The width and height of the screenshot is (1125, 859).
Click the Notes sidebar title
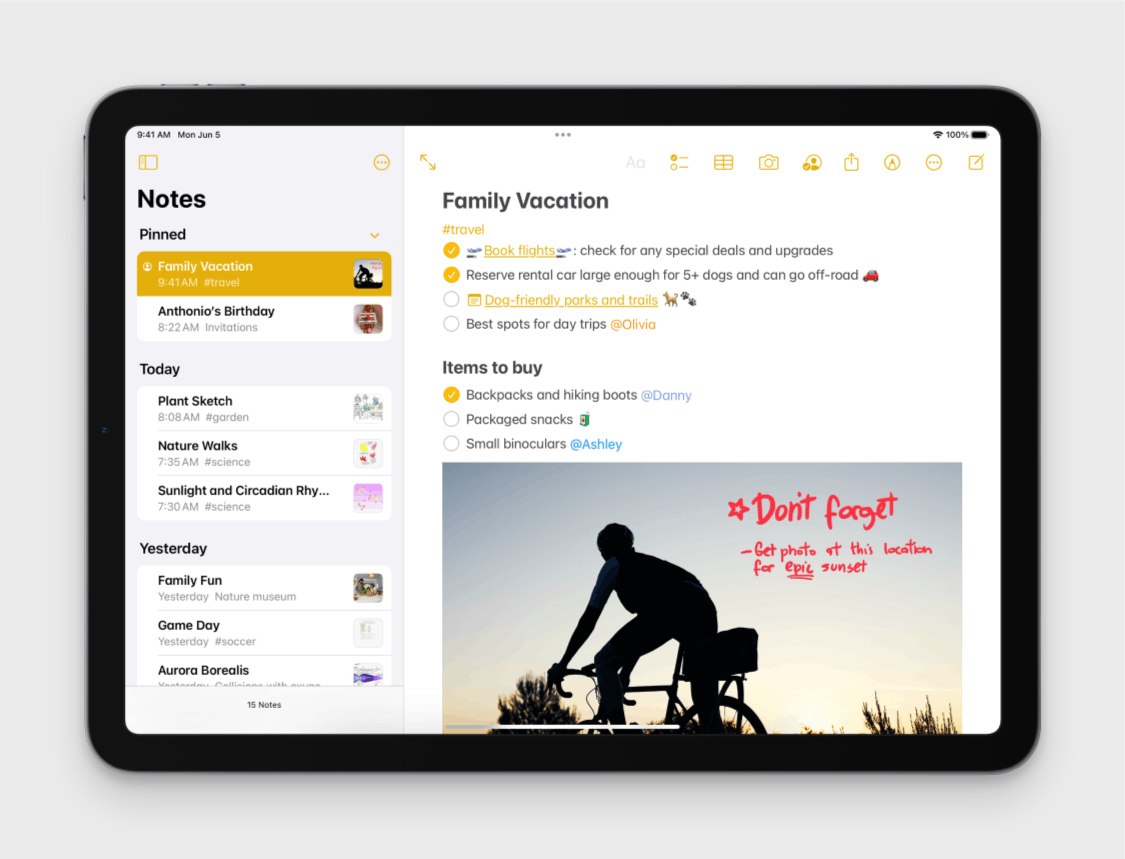(x=171, y=199)
